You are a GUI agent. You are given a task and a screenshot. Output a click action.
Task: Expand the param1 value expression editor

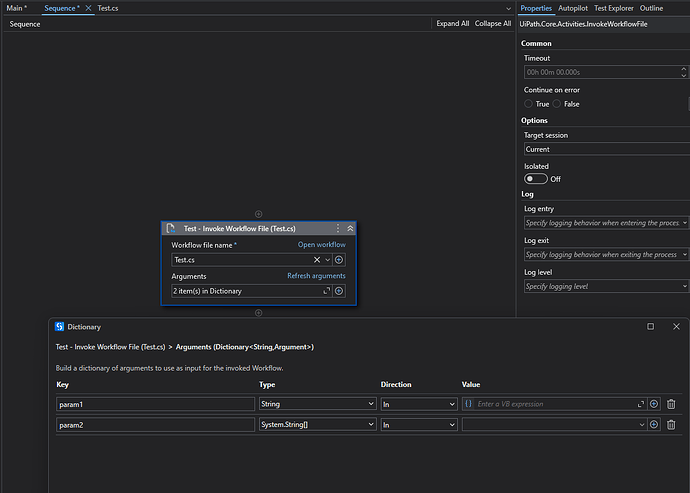[x=641, y=404]
